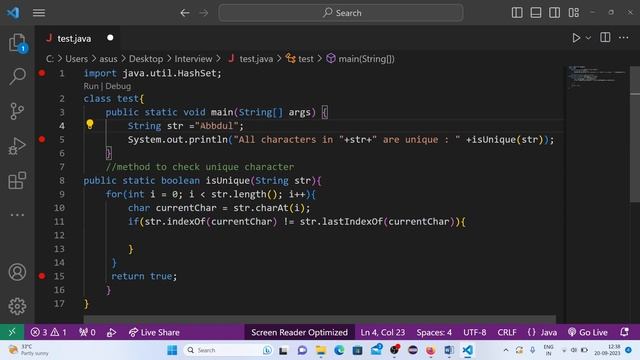Go back with the left arrow
640x360 pixels.
[x=185, y=13]
